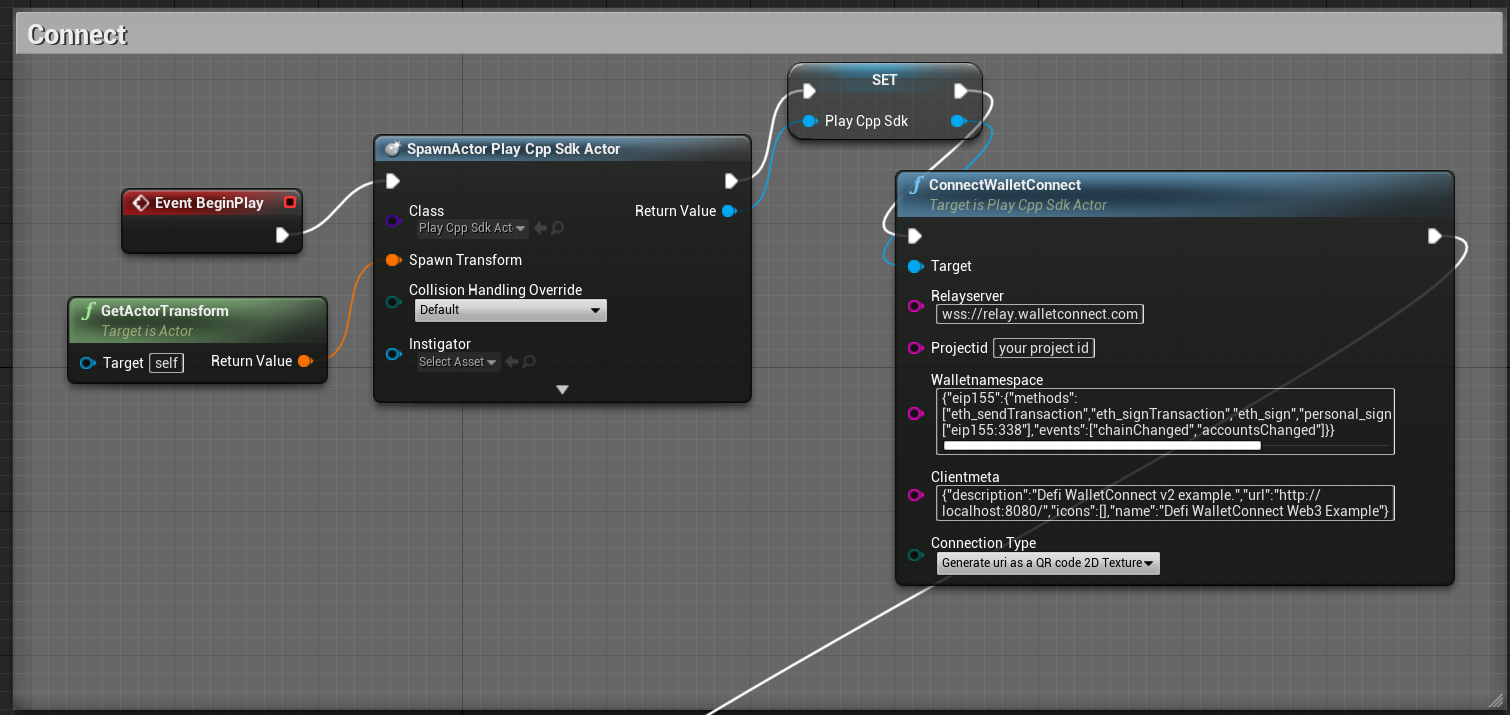Viewport: 1510px width, 715px height.
Task: Expand the SpawnActor node advanced pins arrow
Action: pos(562,390)
